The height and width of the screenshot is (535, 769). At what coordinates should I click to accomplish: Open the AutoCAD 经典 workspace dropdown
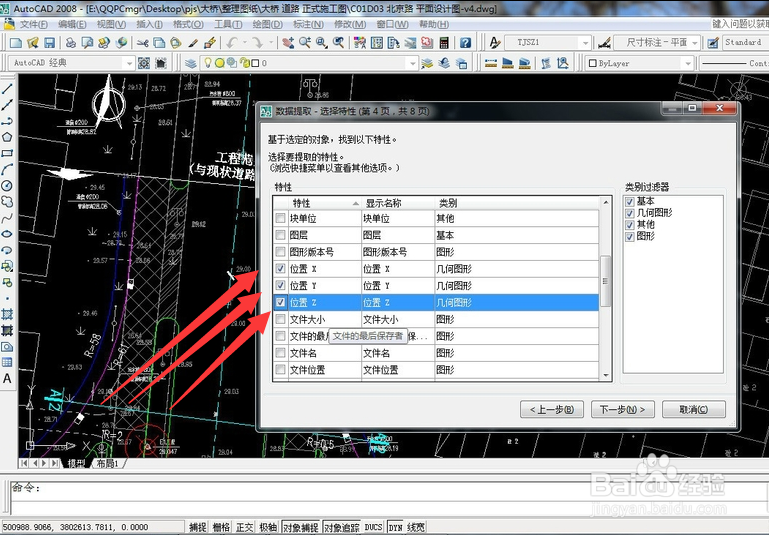(129, 63)
